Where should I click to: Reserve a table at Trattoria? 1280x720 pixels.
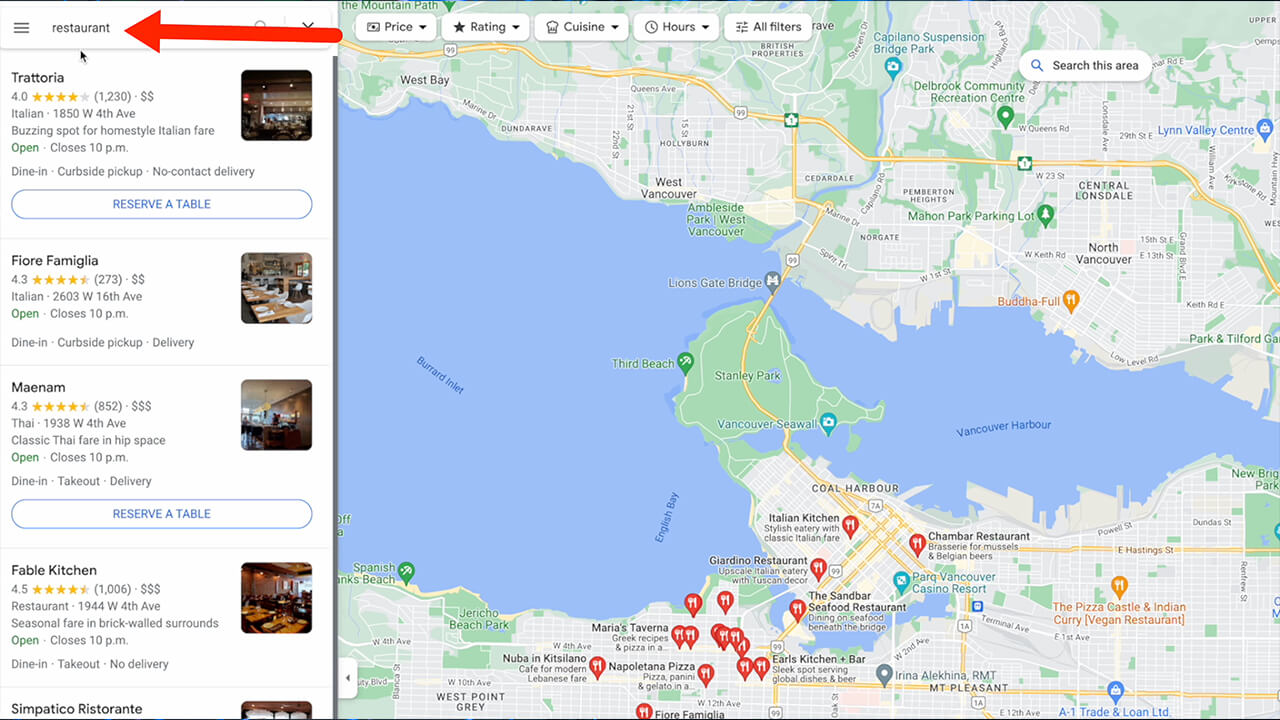[161, 204]
